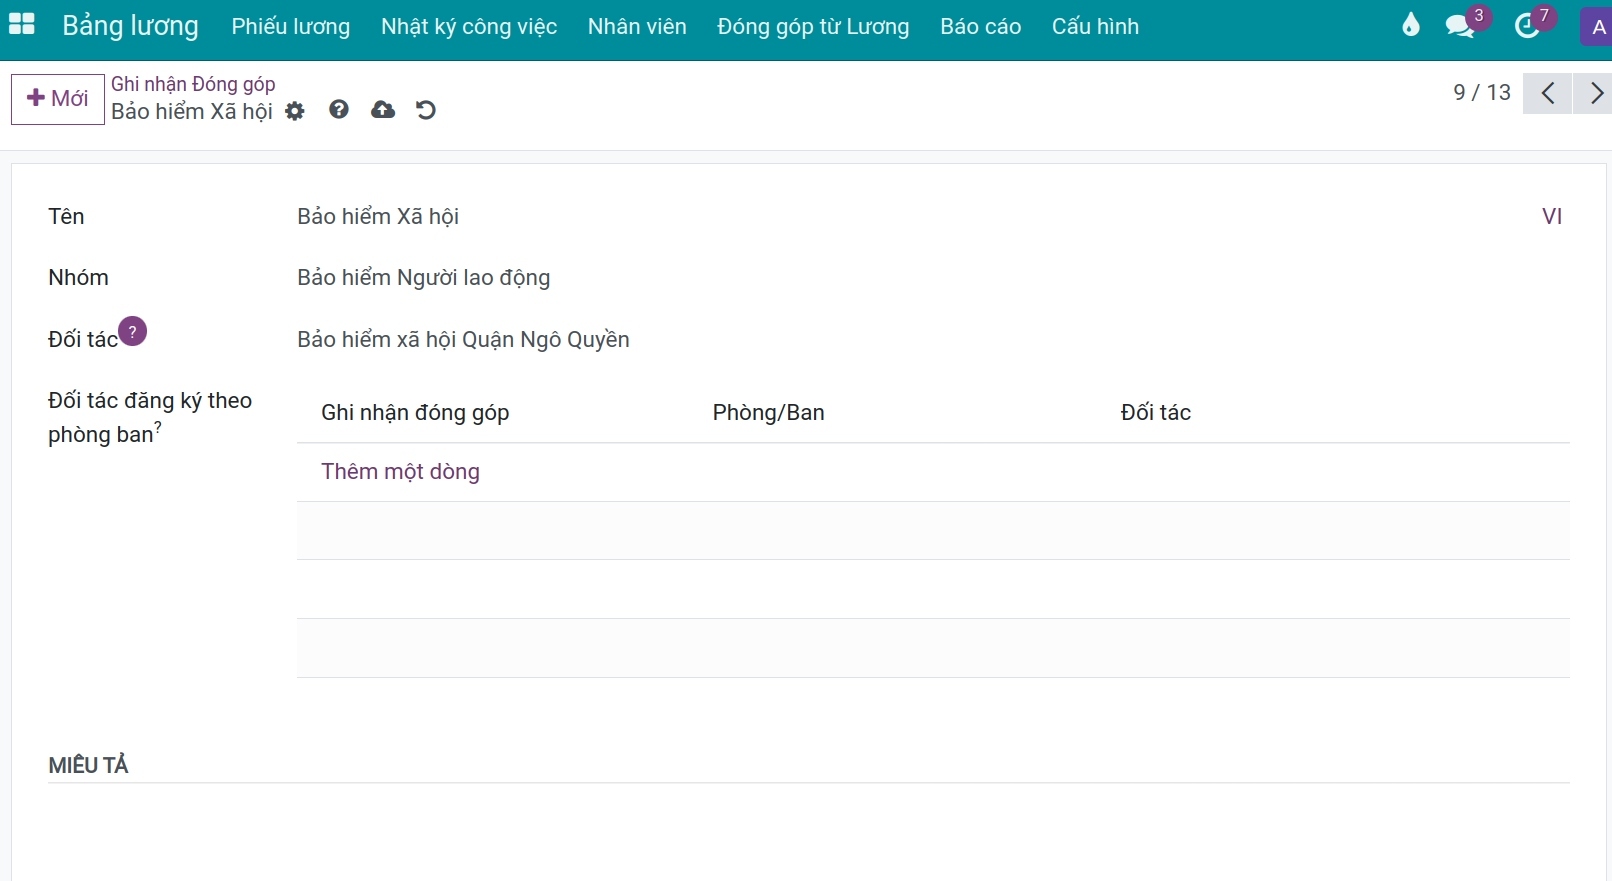Show tooltip for Đối tác purple question badge
Screen dimensions: 1612x881
[x=133, y=331]
